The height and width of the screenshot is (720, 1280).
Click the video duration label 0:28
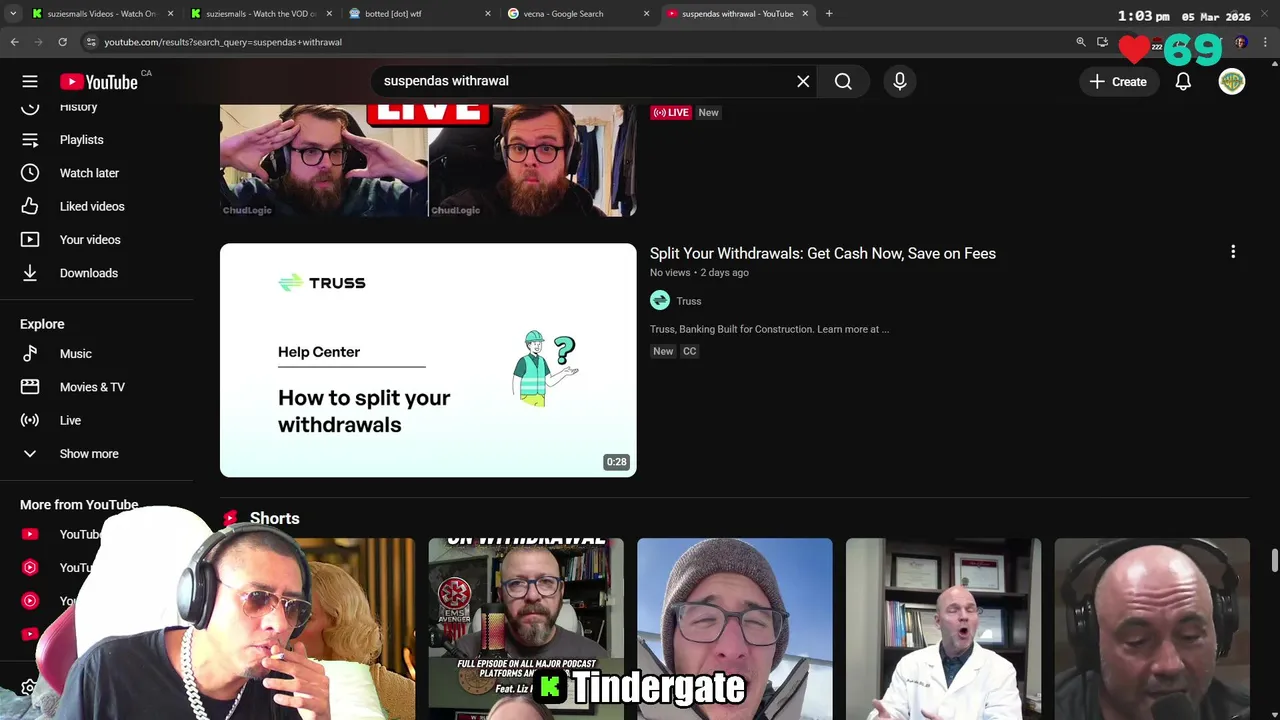(616, 462)
